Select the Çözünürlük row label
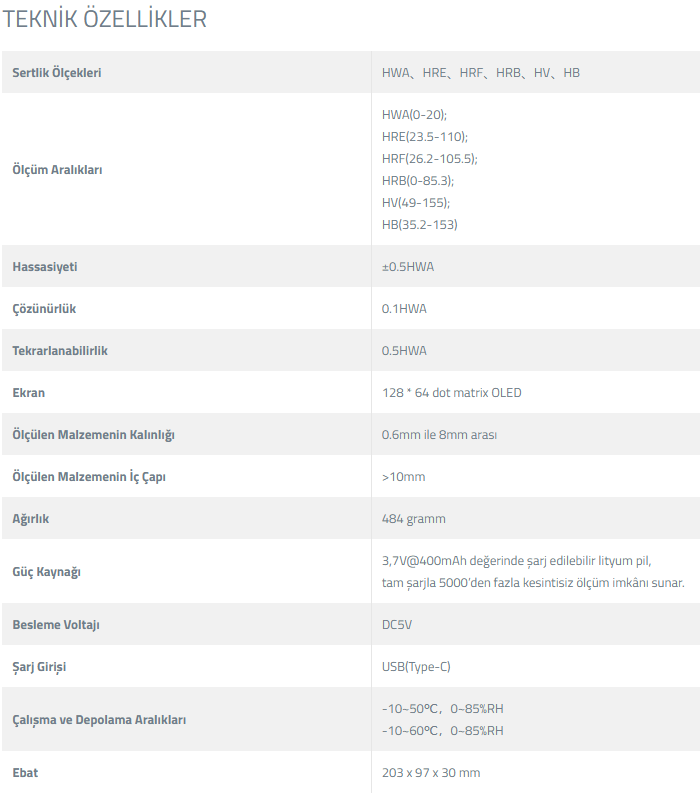 coord(44,309)
